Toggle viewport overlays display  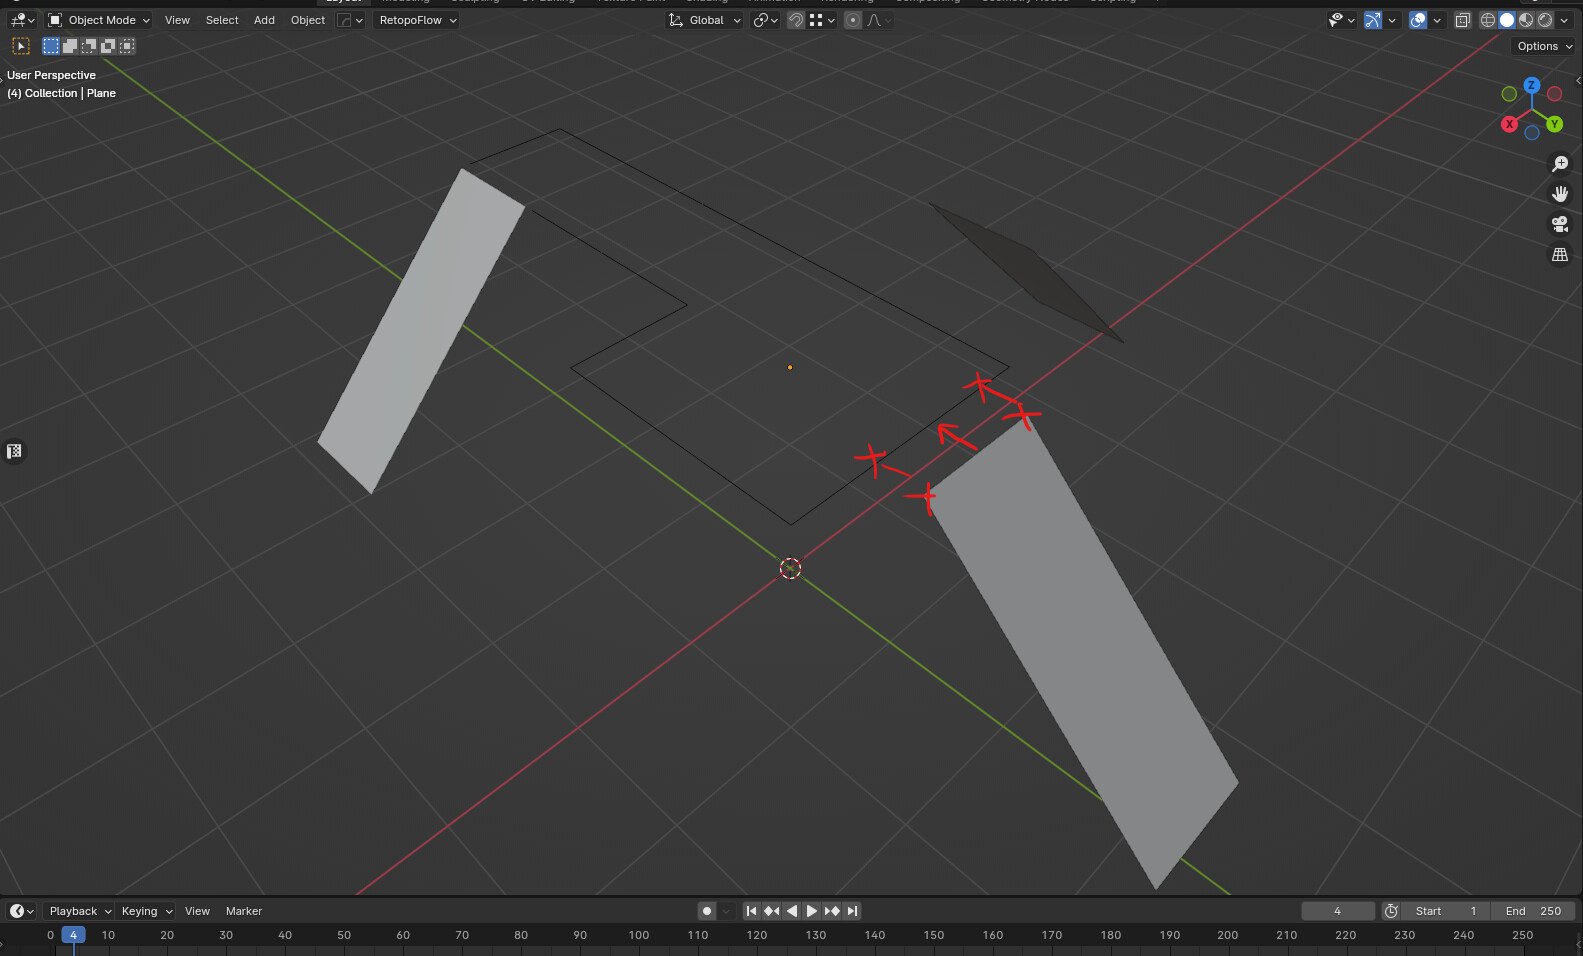tap(1418, 20)
